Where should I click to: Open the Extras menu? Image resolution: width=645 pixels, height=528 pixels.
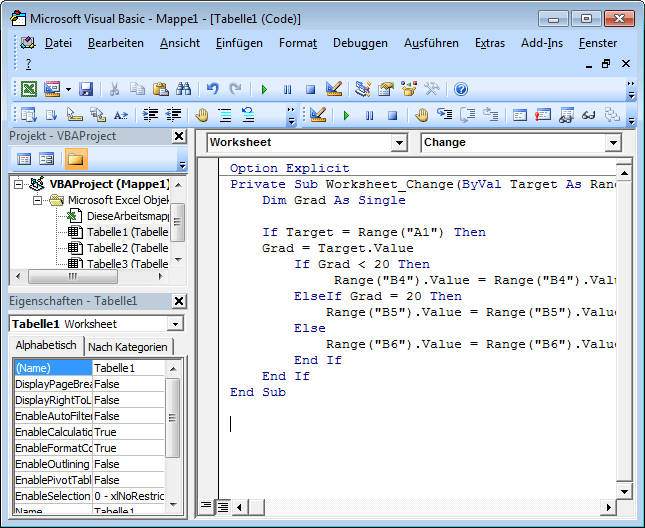coord(490,43)
